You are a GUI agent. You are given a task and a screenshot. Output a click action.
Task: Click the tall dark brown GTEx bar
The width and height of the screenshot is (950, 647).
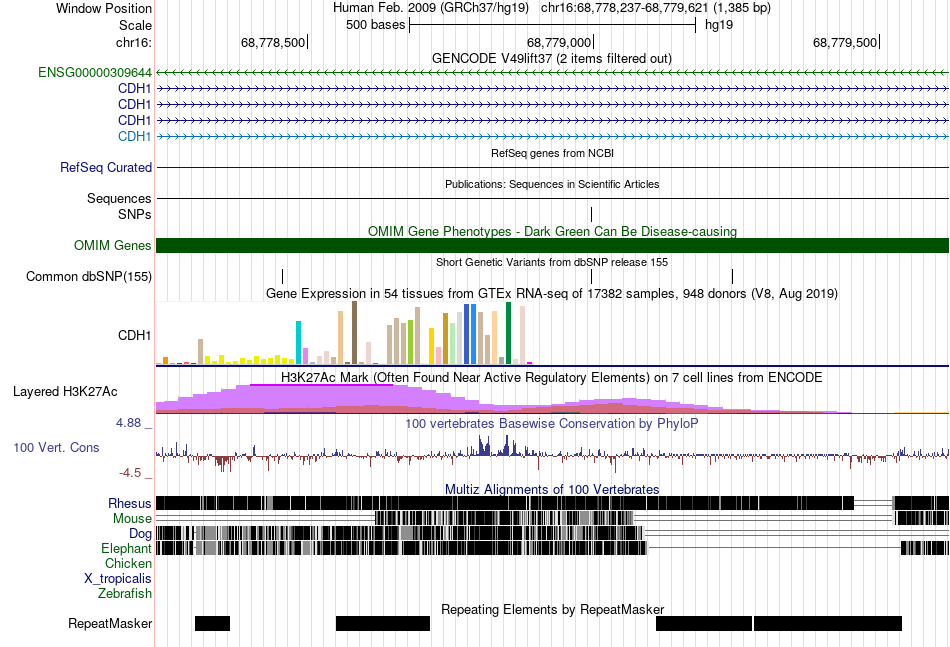pyautogui.click(x=354, y=333)
